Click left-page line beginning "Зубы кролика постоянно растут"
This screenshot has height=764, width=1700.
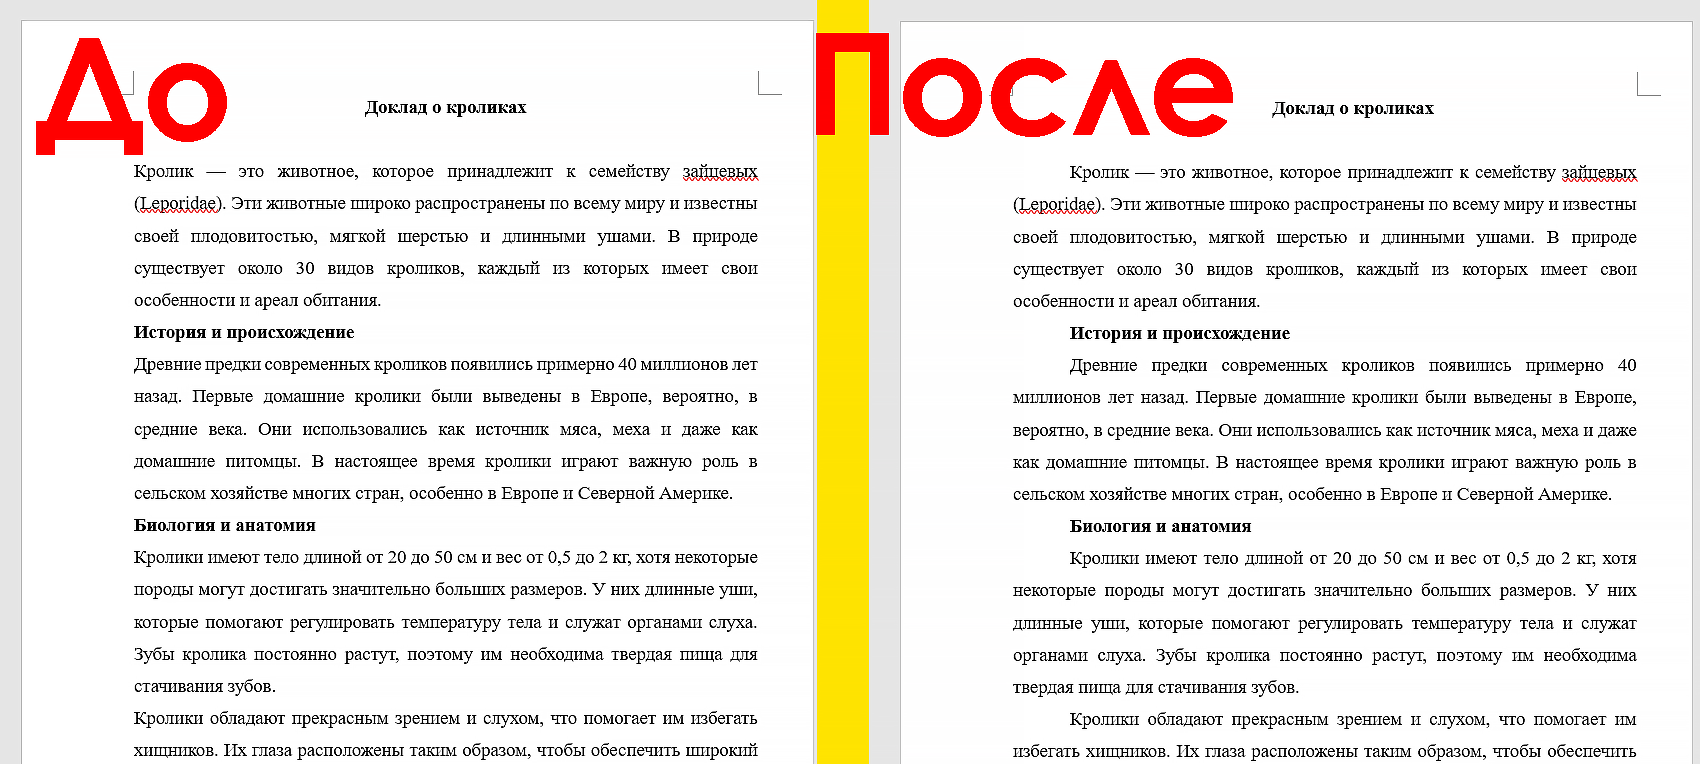pyautogui.click(x=446, y=654)
